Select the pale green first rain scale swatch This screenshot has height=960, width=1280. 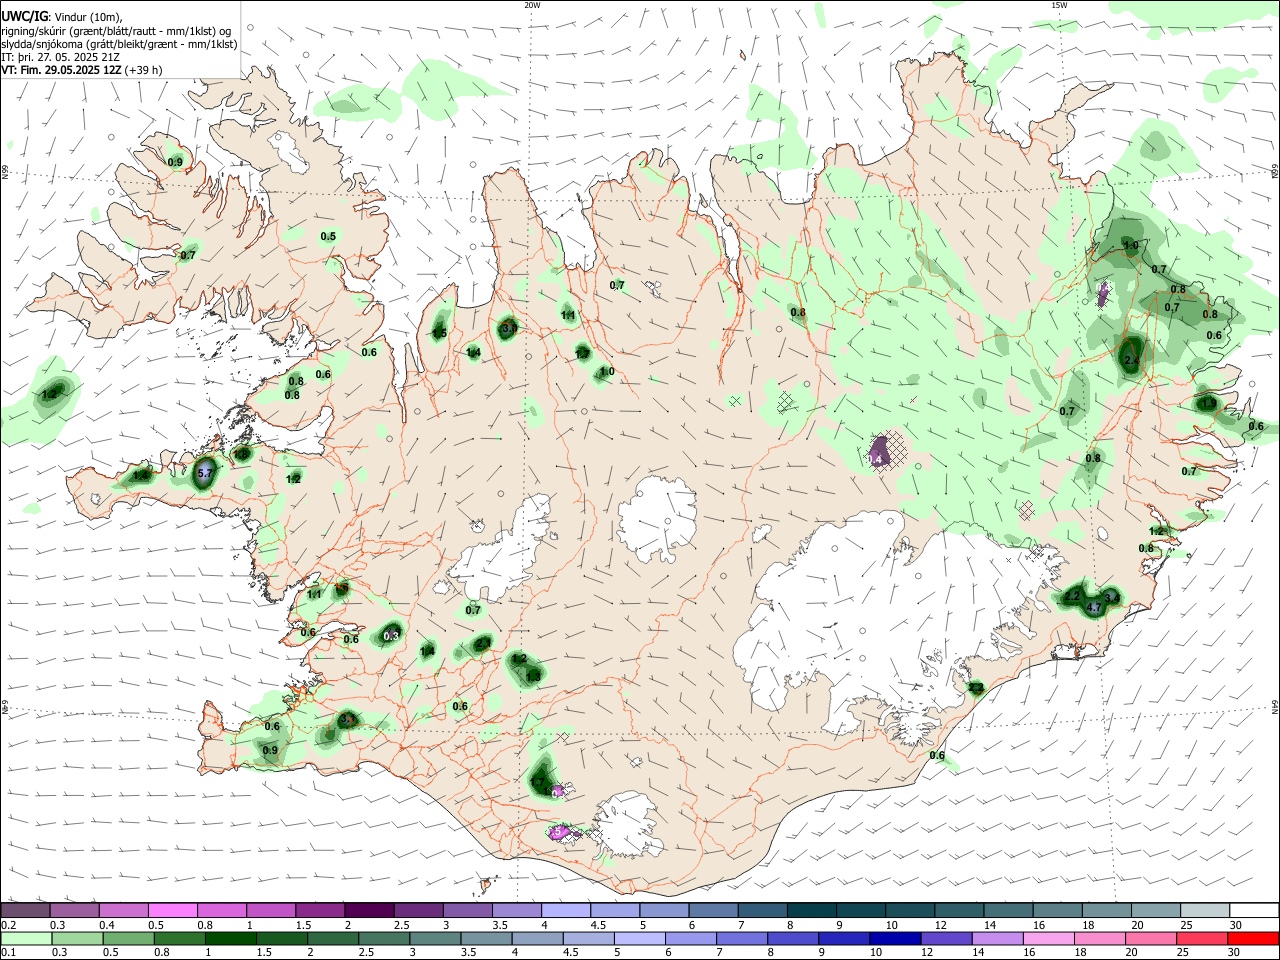tap(26, 938)
